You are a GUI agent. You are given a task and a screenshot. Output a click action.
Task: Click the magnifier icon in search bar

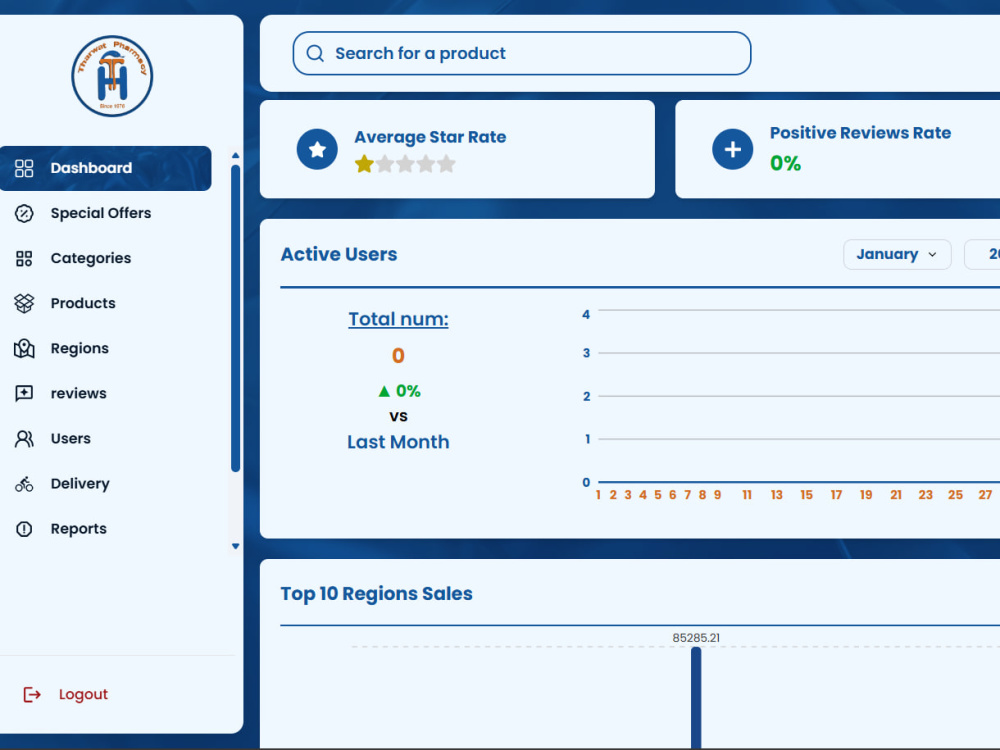[315, 53]
